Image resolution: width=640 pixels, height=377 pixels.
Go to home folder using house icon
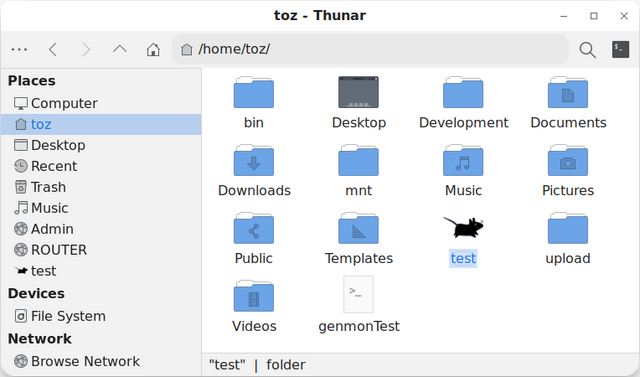click(x=153, y=50)
